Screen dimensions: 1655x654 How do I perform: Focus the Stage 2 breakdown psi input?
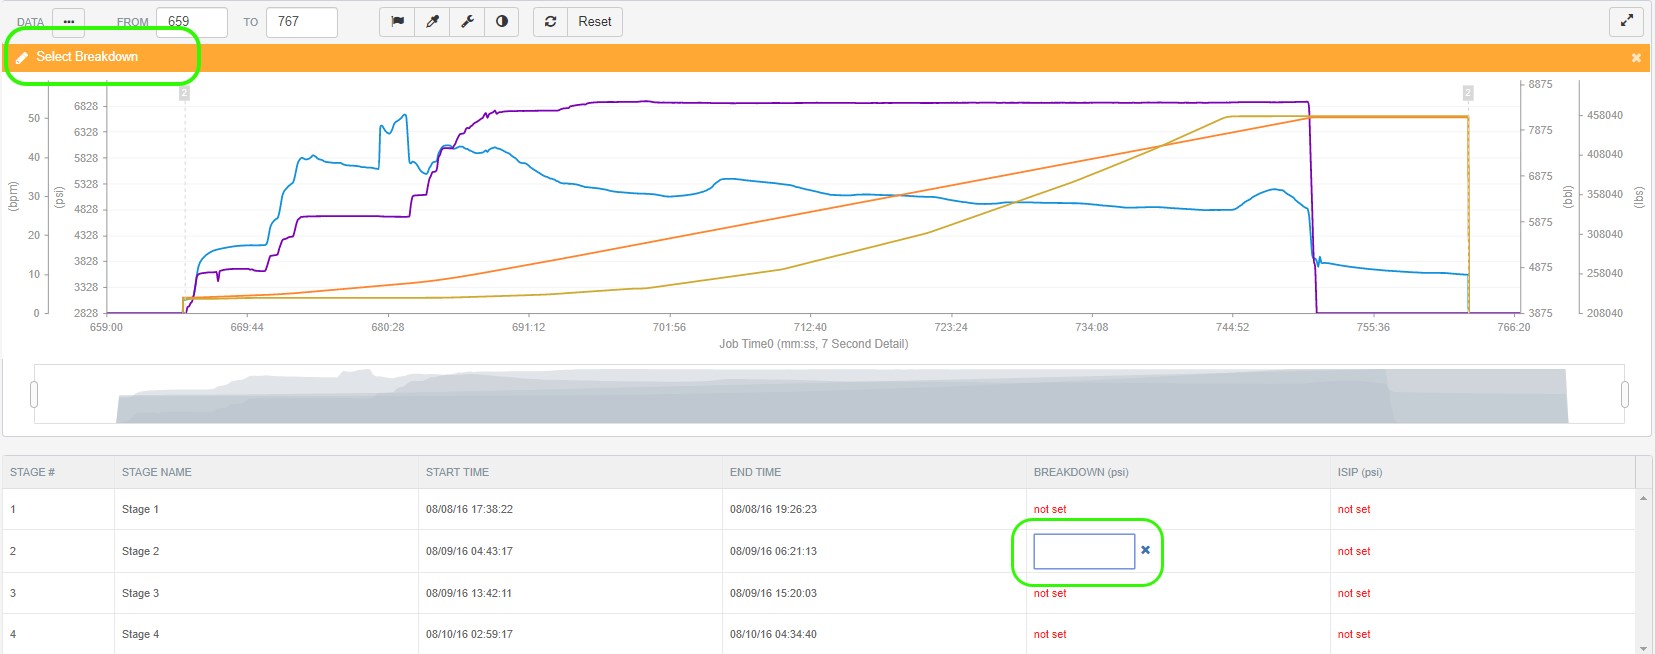click(x=1083, y=551)
